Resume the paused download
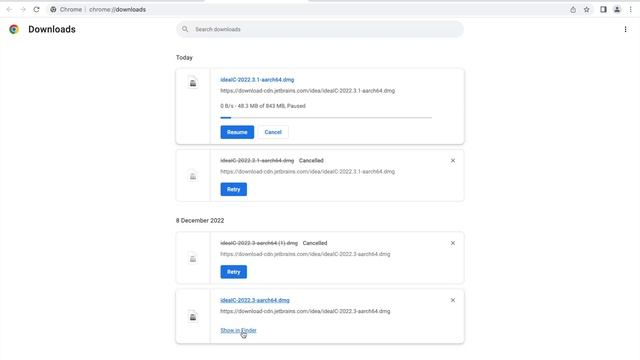The height and width of the screenshot is (360, 640). tap(237, 132)
